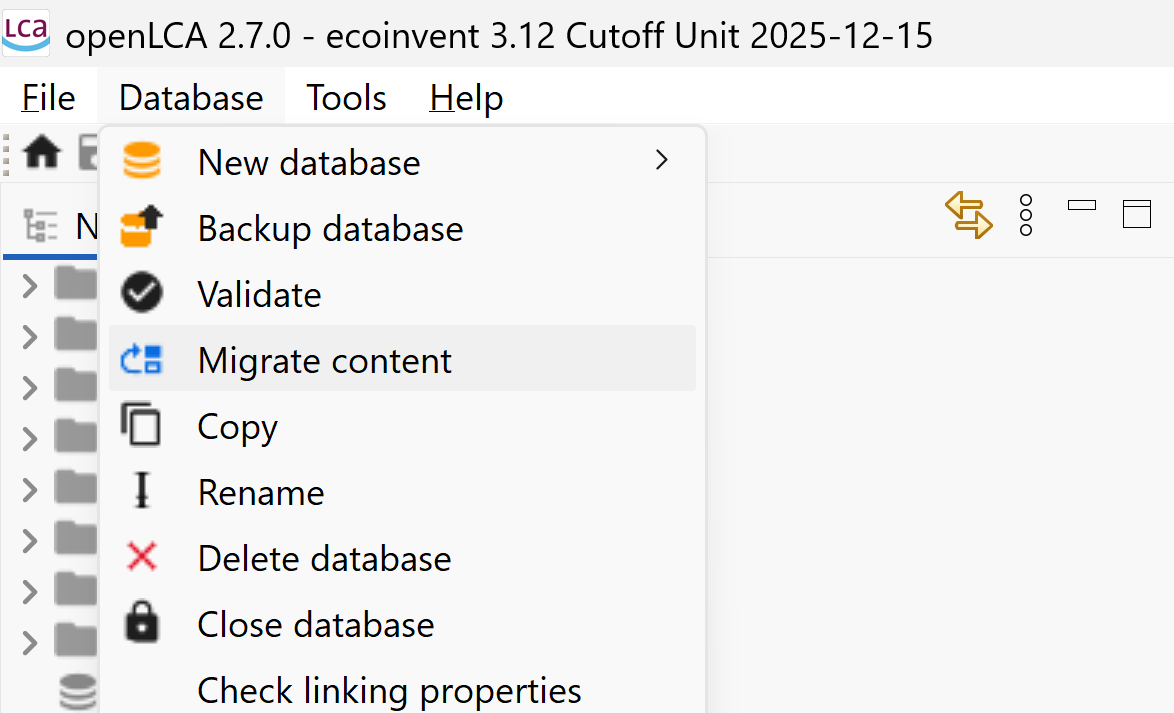
Task: Click the Validate checkmark icon
Action: [x=142, y=292]
